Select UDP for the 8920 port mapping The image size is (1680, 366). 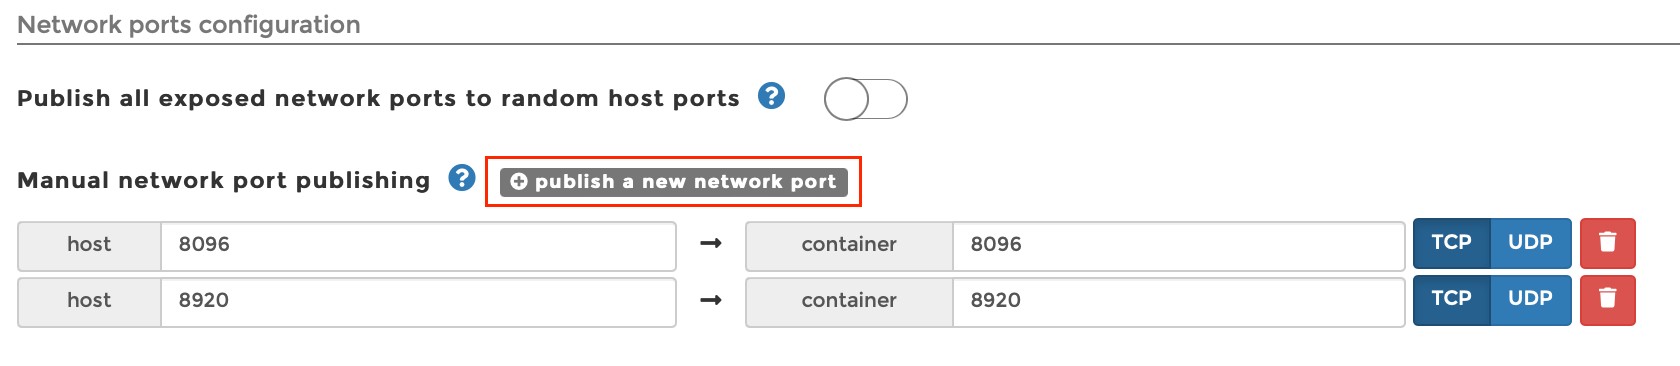[x=1530, y=299]
